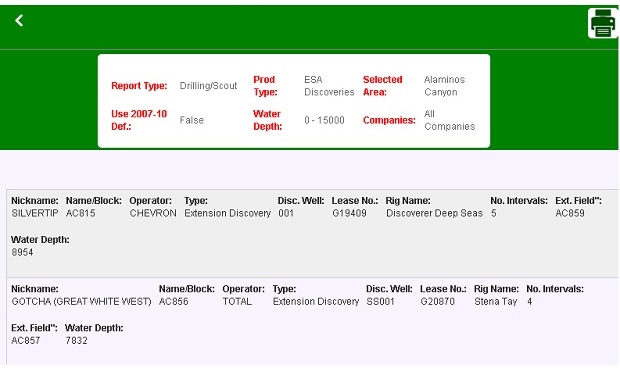Click the back arrow icon

click(19, 21)
